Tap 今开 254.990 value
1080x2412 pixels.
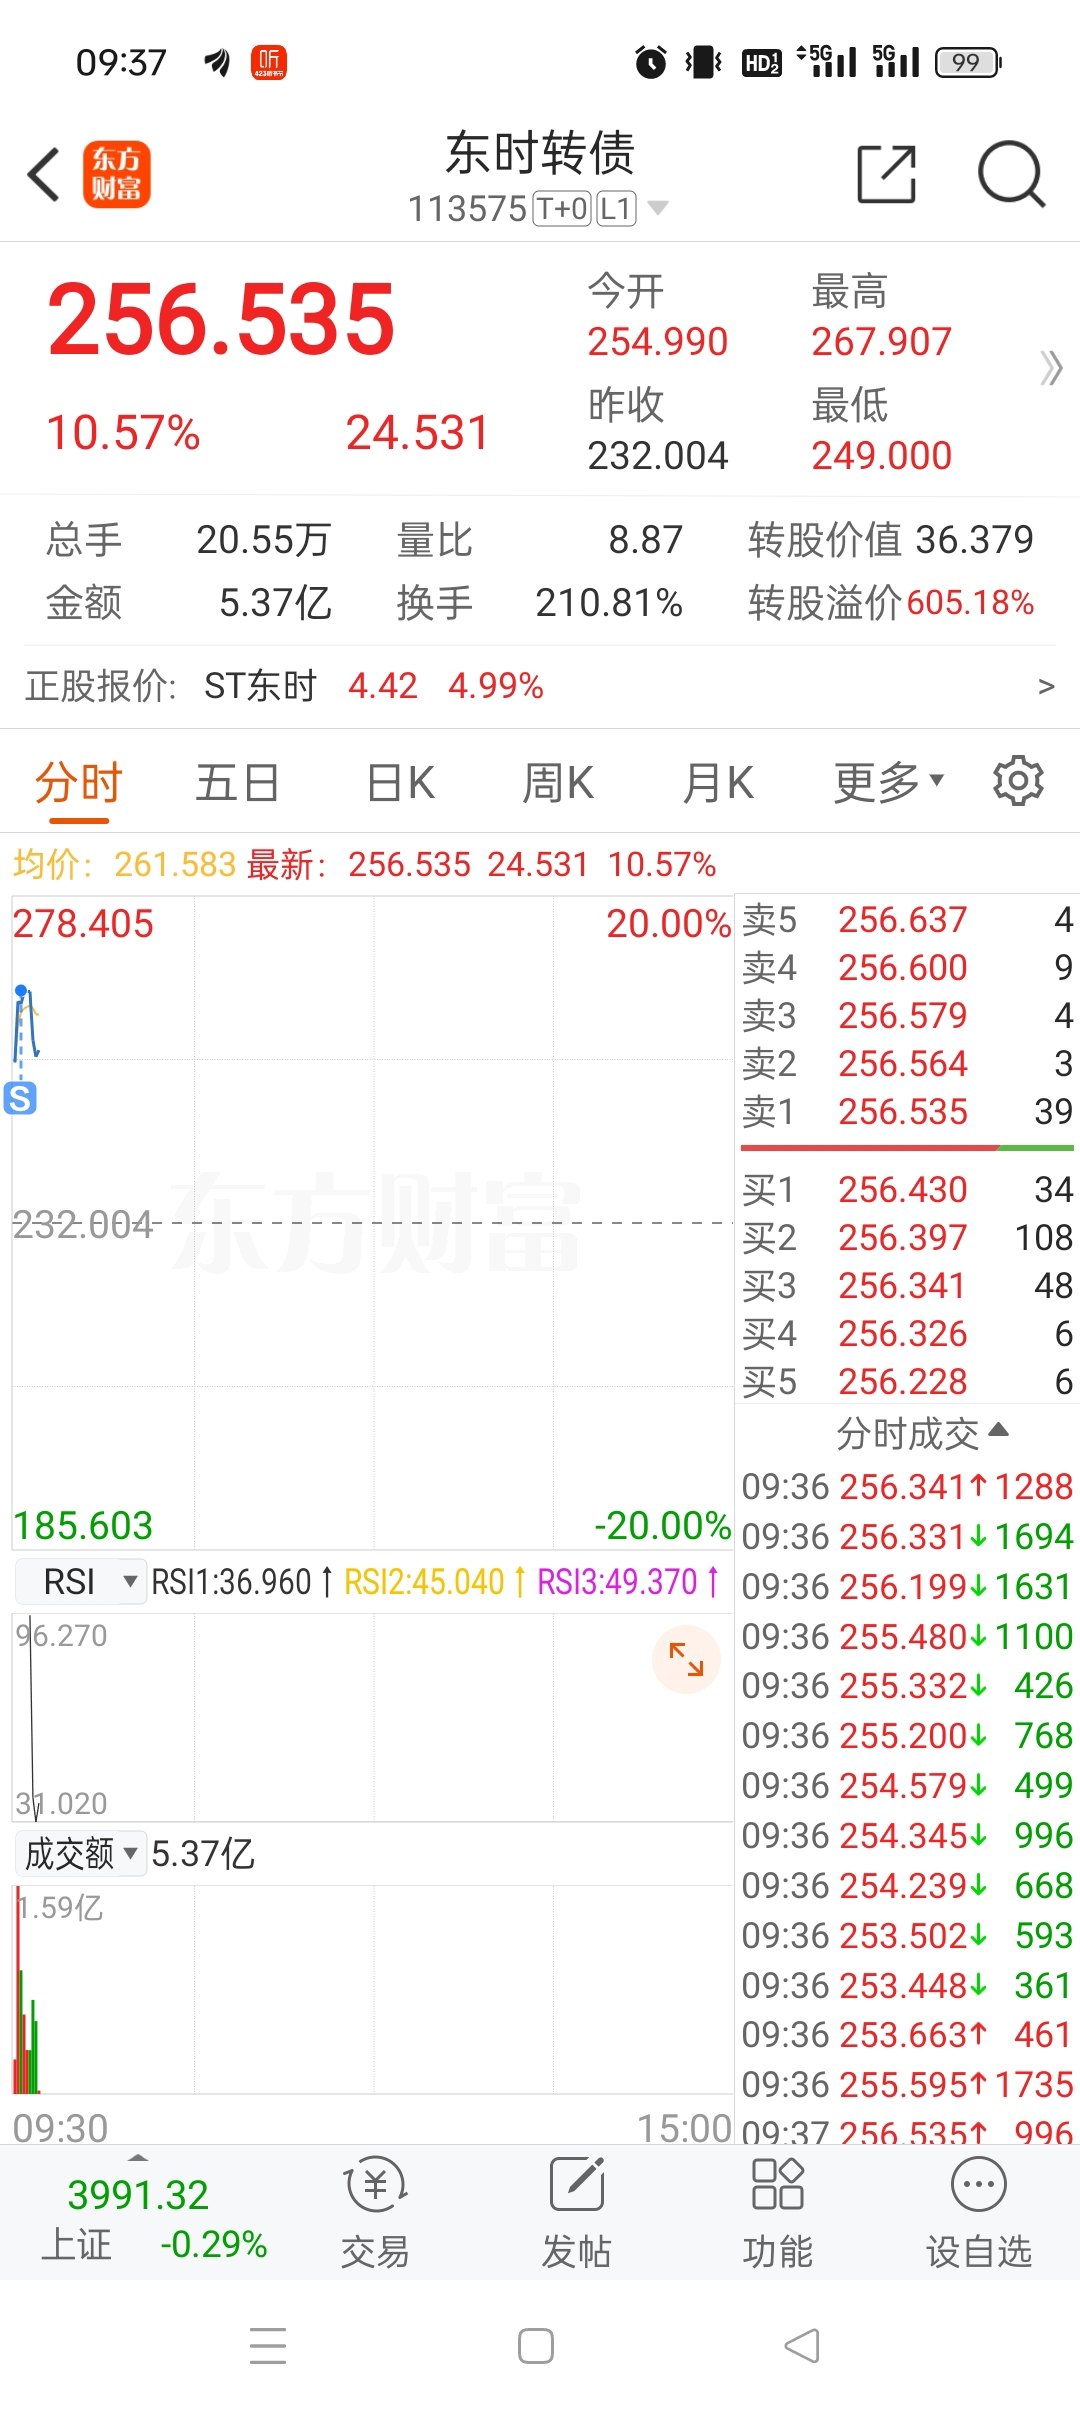tap(657, 342)
